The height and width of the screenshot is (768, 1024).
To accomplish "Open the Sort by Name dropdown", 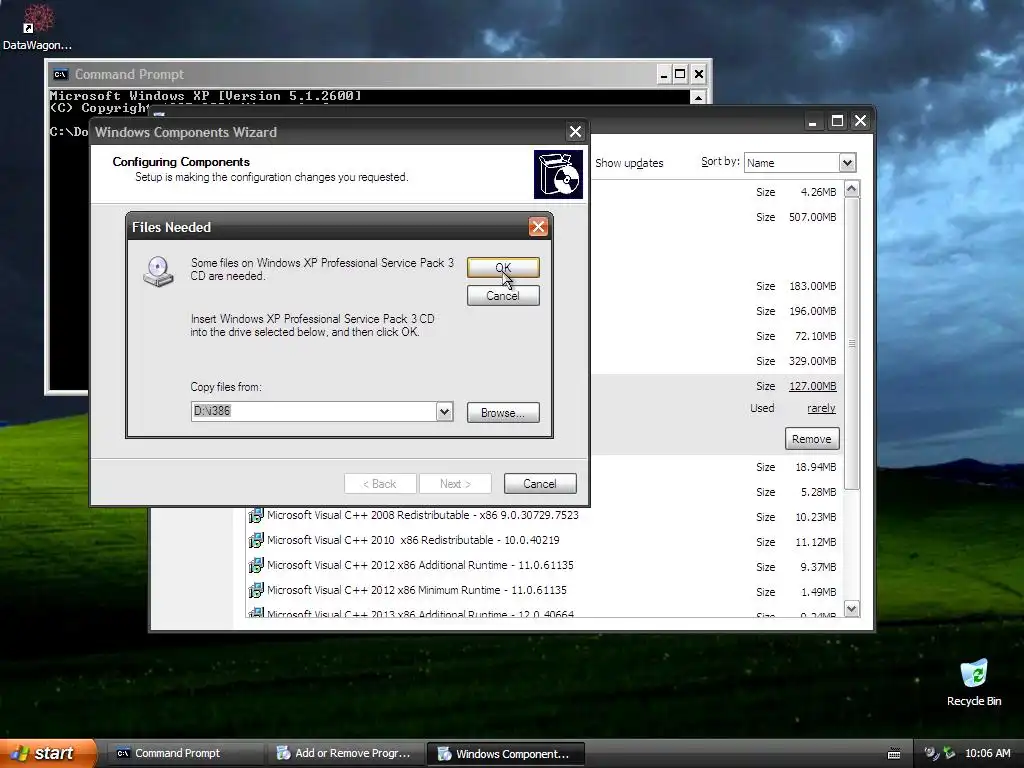I will (x=847, y=163).
